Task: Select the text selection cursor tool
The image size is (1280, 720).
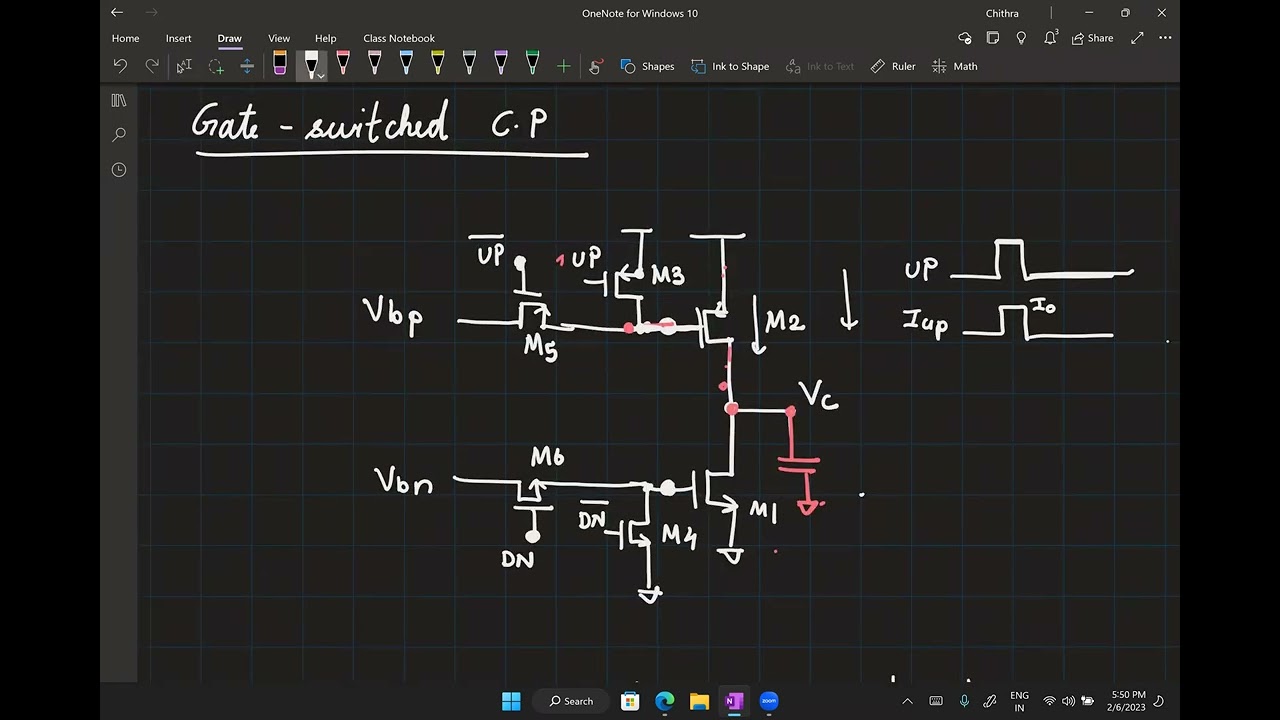Action: (x=184, y=66)
